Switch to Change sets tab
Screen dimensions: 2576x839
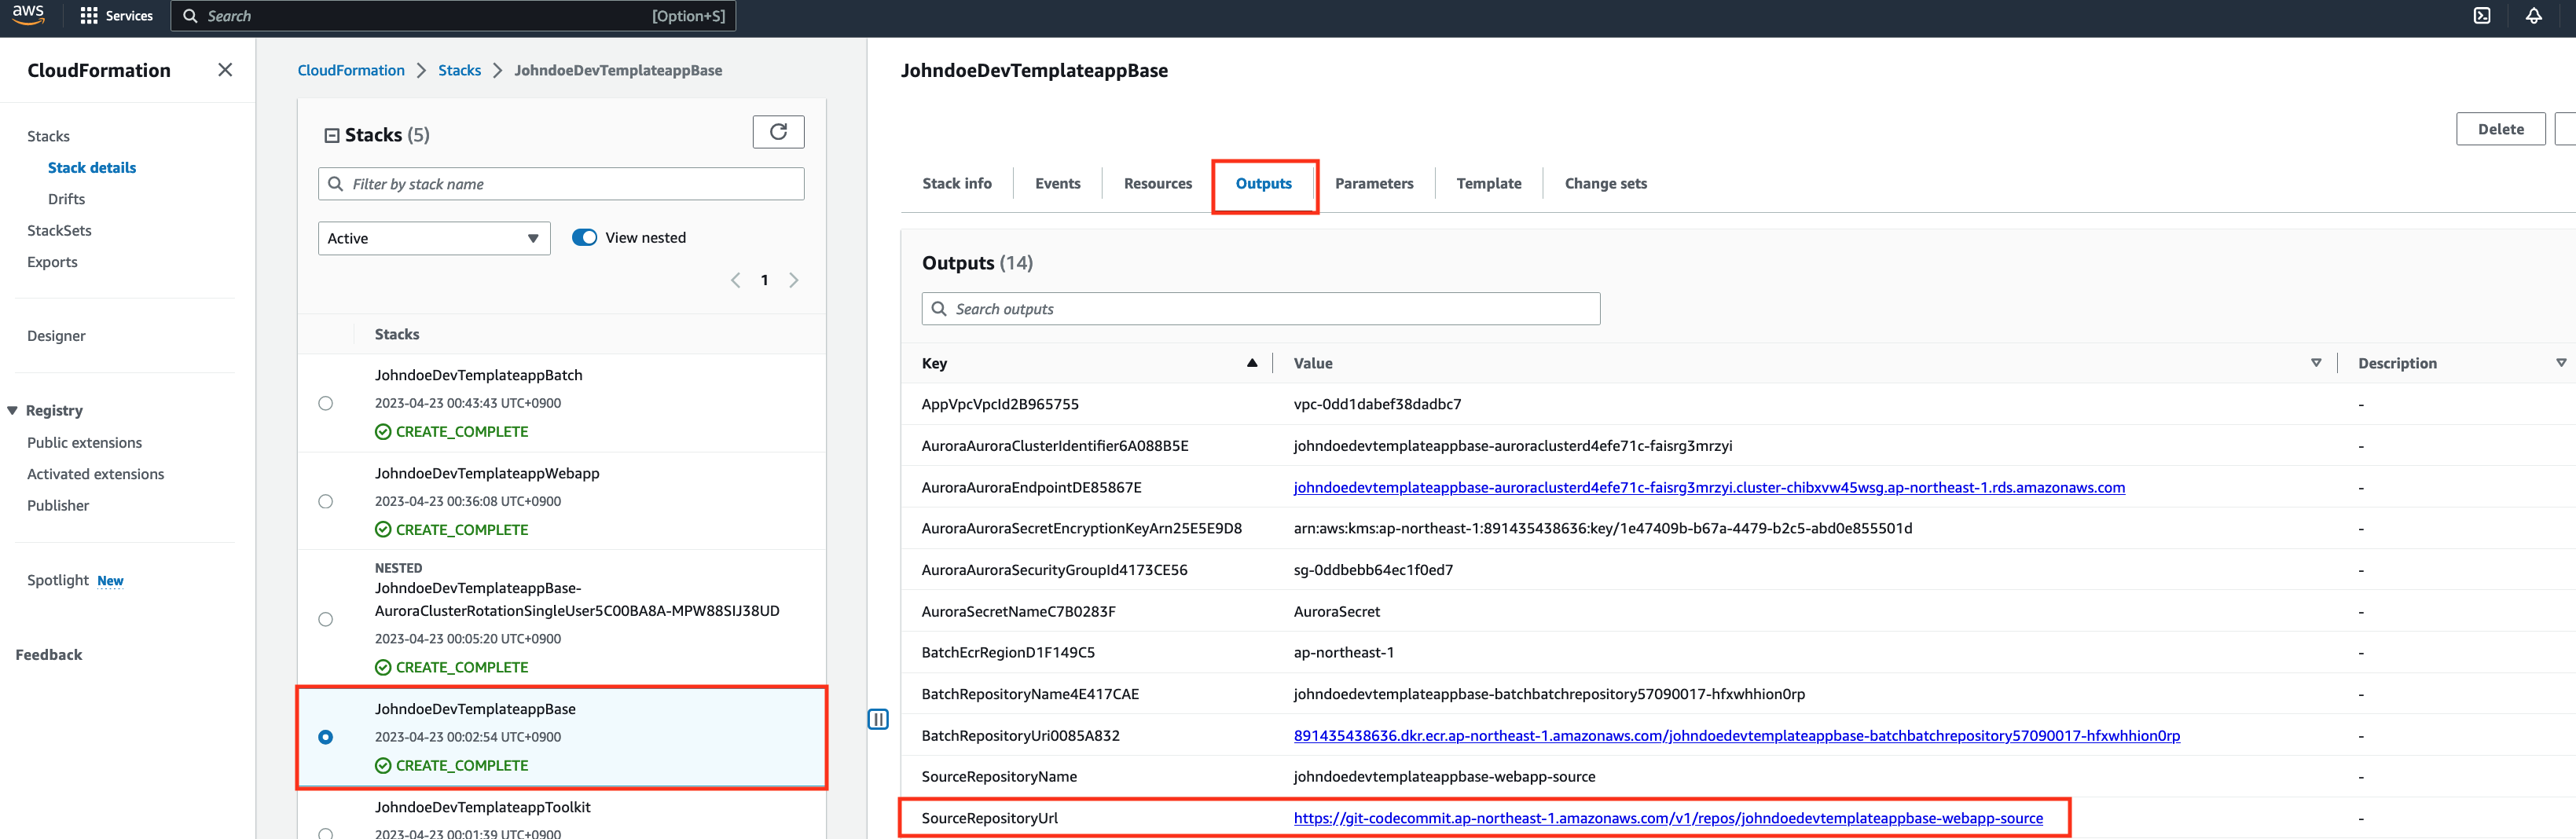click(1606, 184)
